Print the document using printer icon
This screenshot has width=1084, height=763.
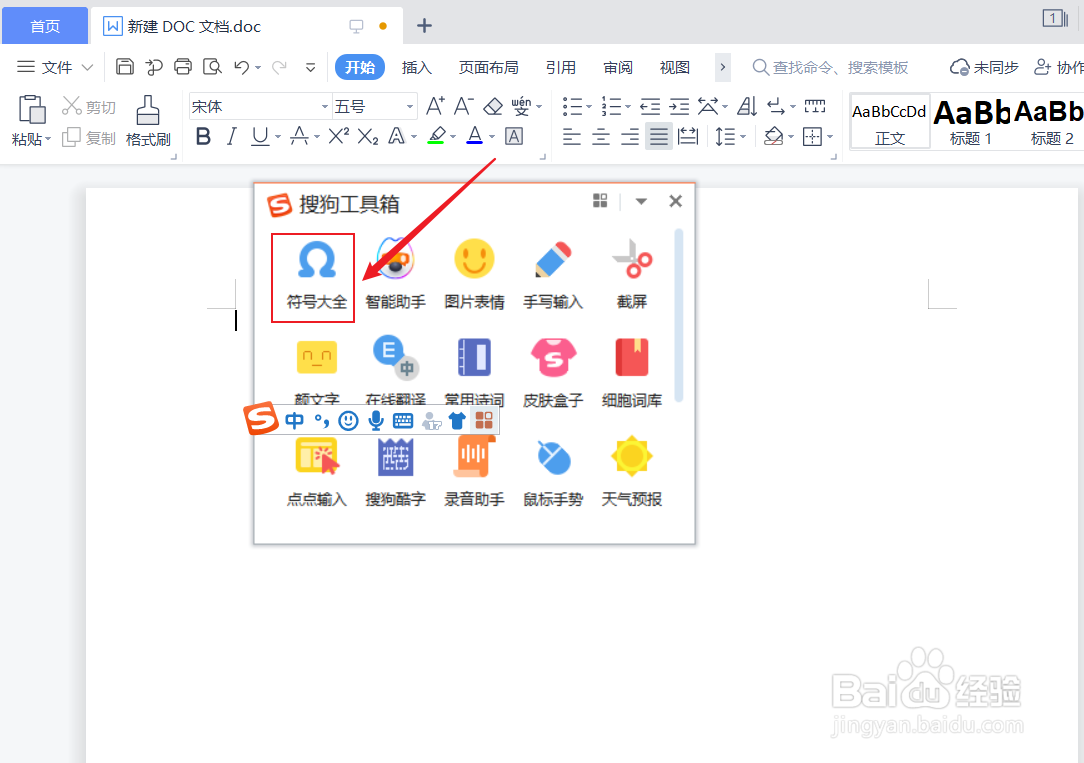183,66
